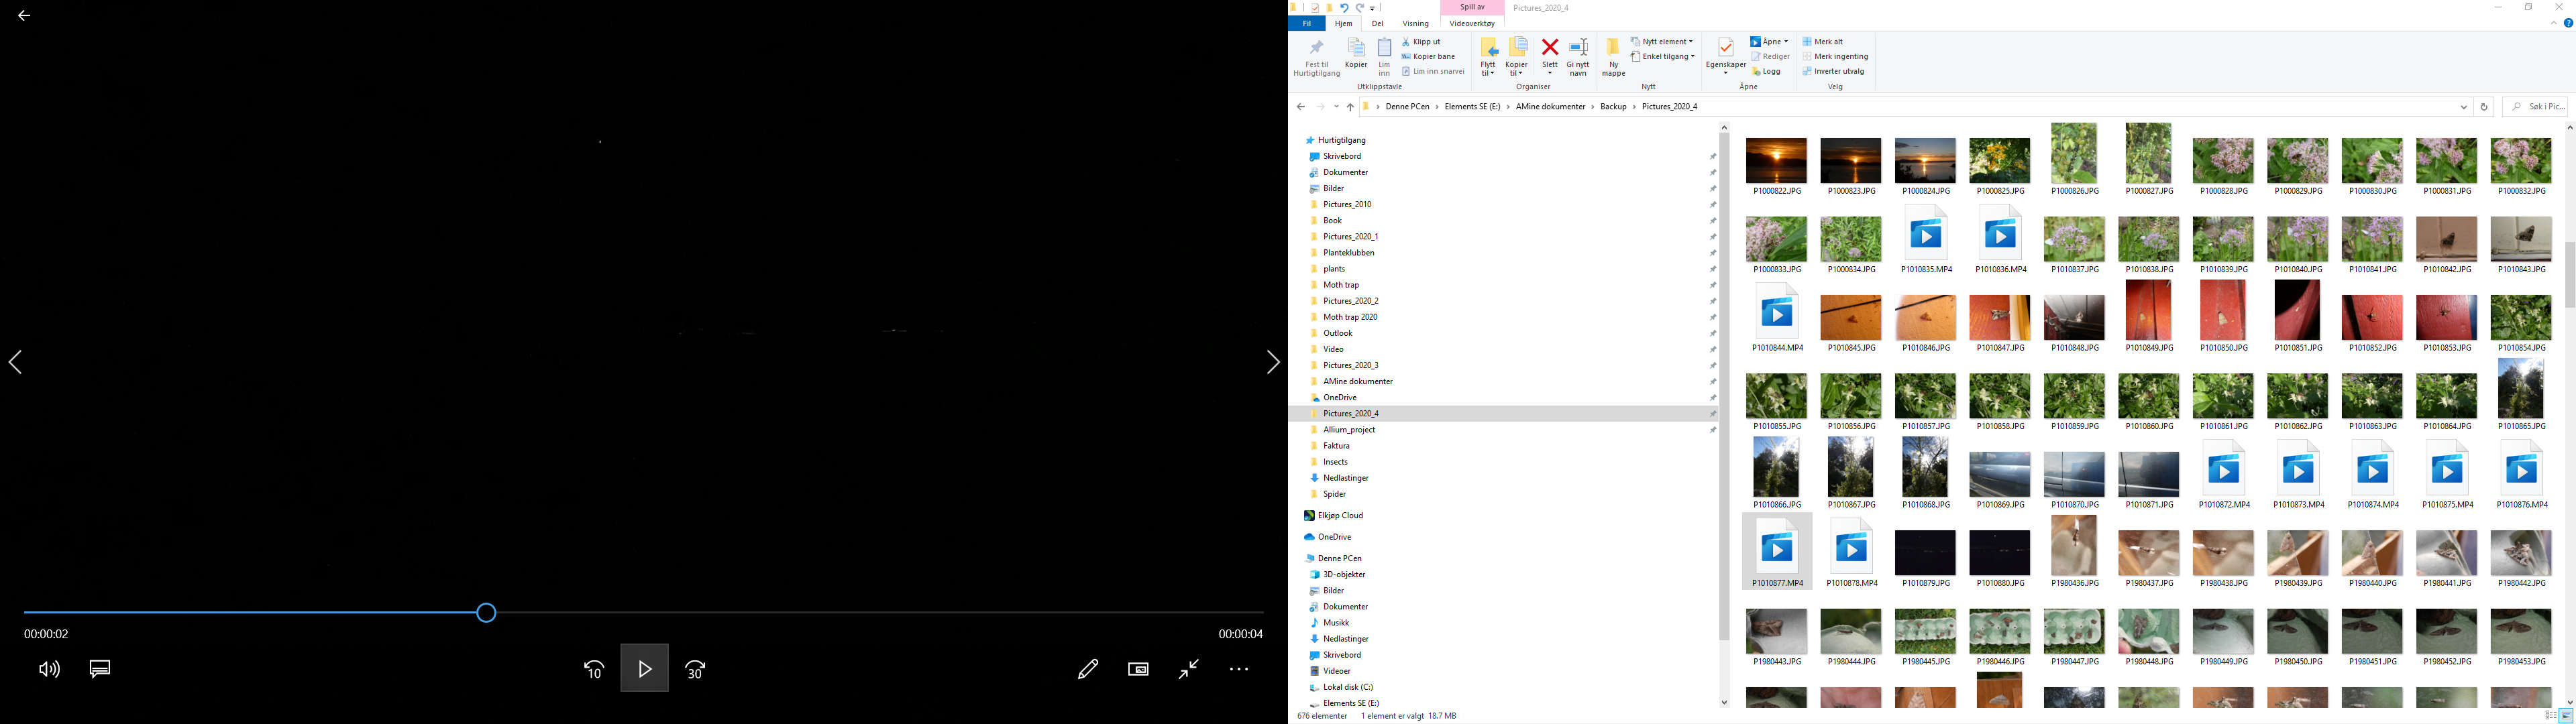
Task: Click the video seek slider handle
Action: (486, 613)
